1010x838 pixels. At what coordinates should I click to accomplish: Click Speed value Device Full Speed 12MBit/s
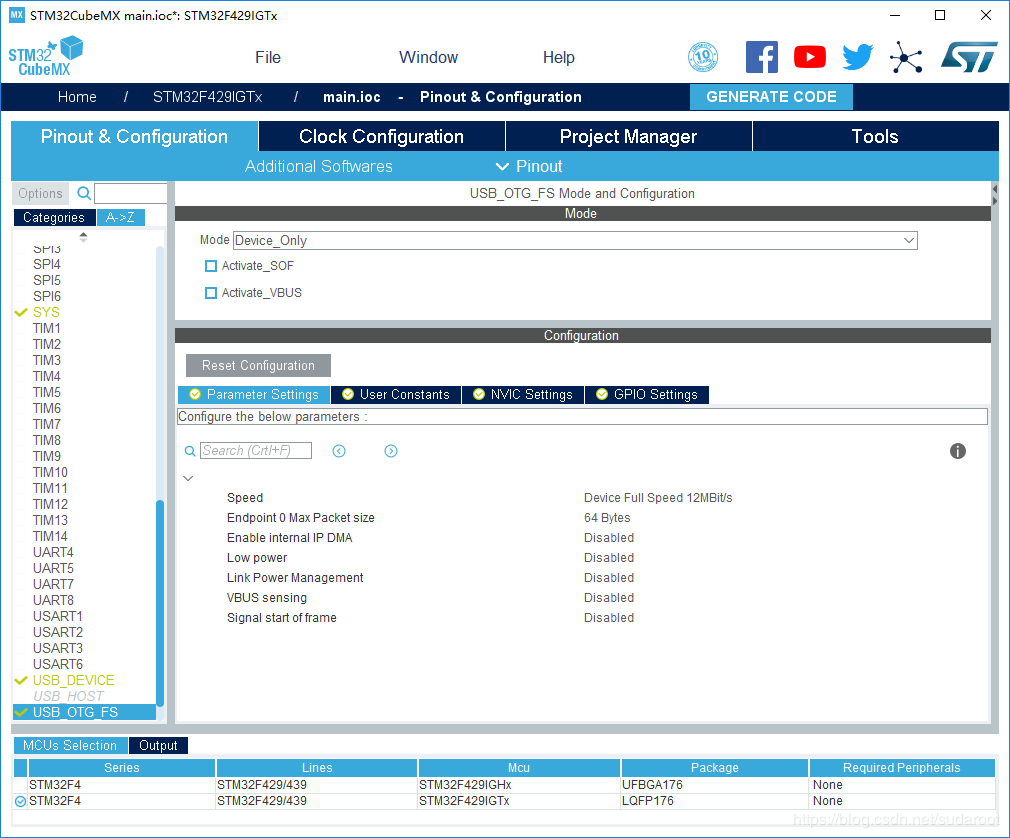coord(658,497)
